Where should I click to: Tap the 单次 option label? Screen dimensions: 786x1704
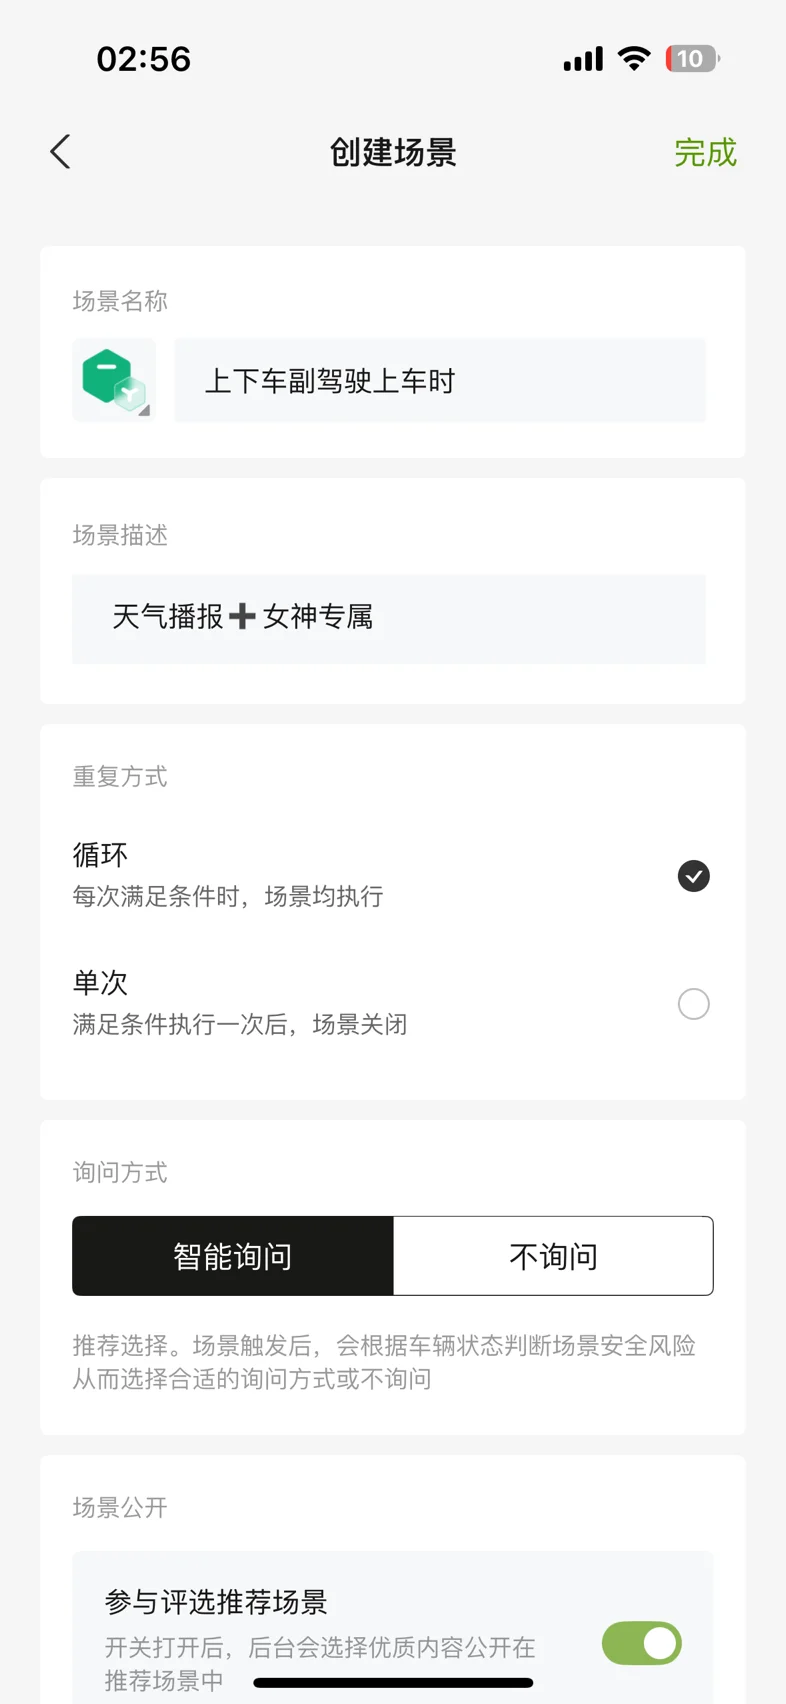pos(101,983)
